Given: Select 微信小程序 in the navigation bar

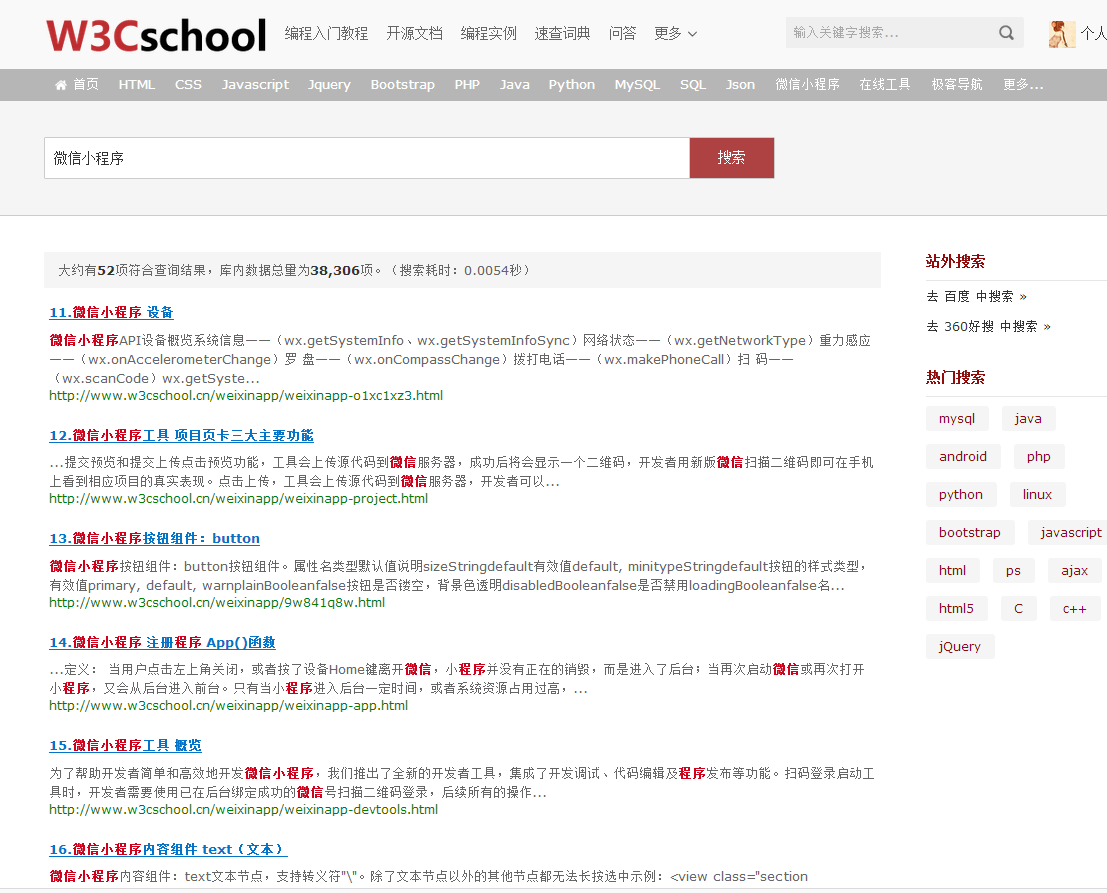Looking at the screenshot, I should 807,85.
